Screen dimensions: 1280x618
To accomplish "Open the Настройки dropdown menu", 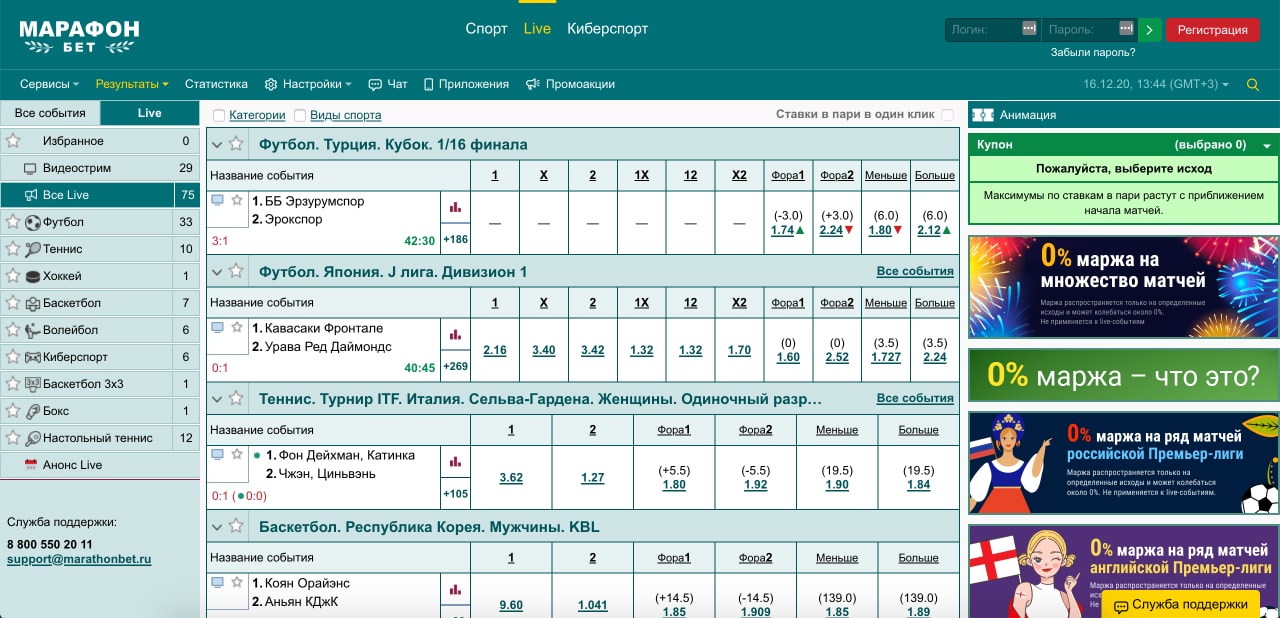I will coord(308,85).
